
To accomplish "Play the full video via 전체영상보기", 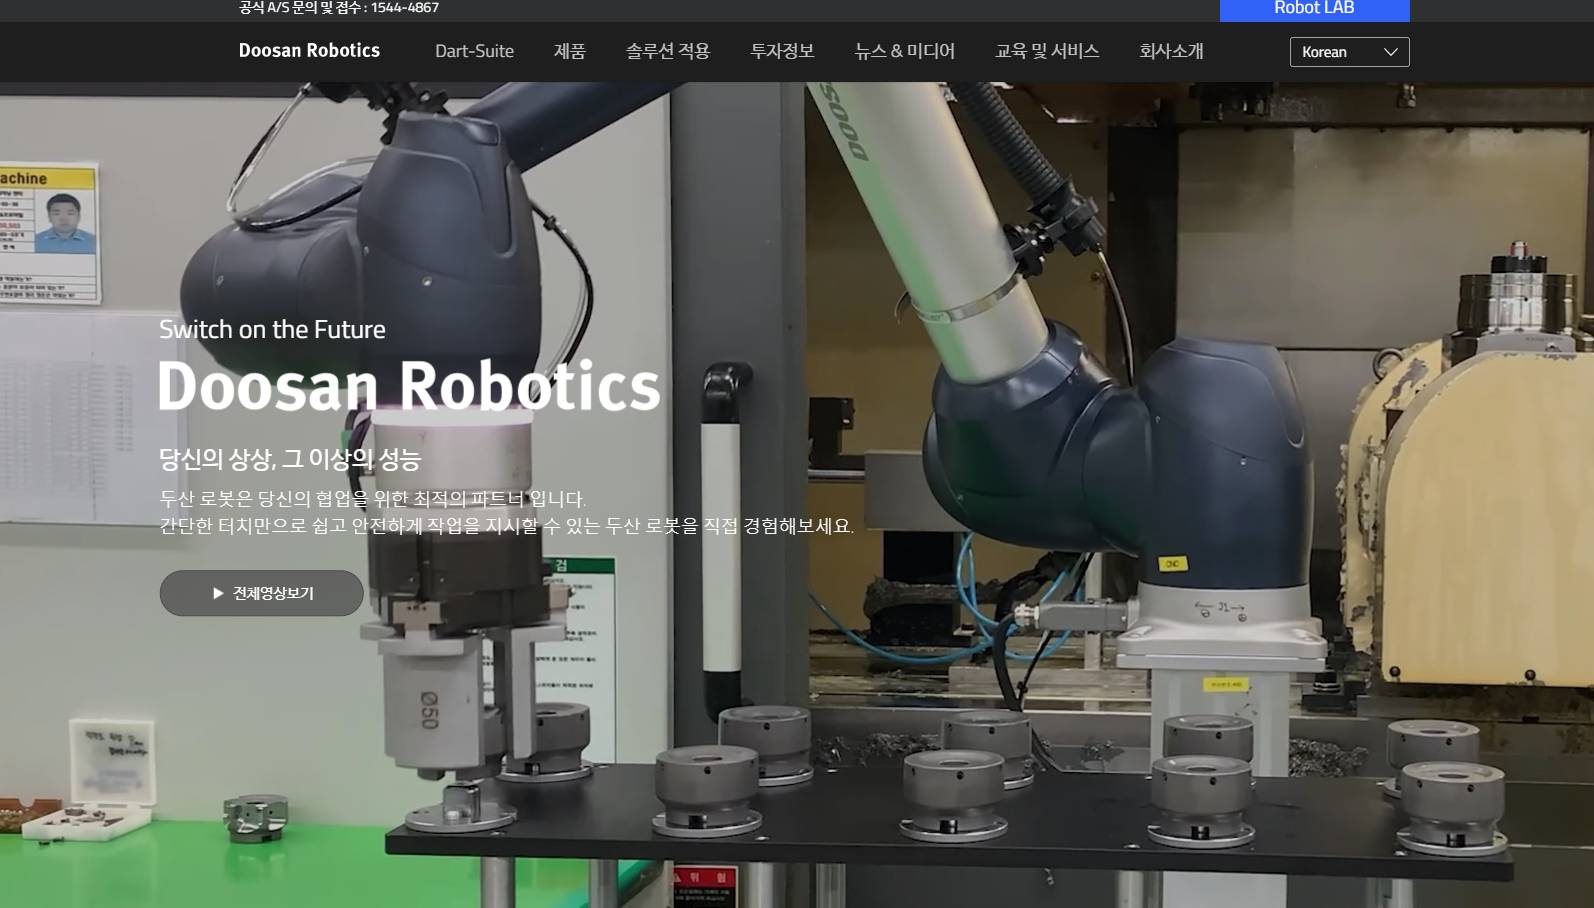I will point(261,593).
